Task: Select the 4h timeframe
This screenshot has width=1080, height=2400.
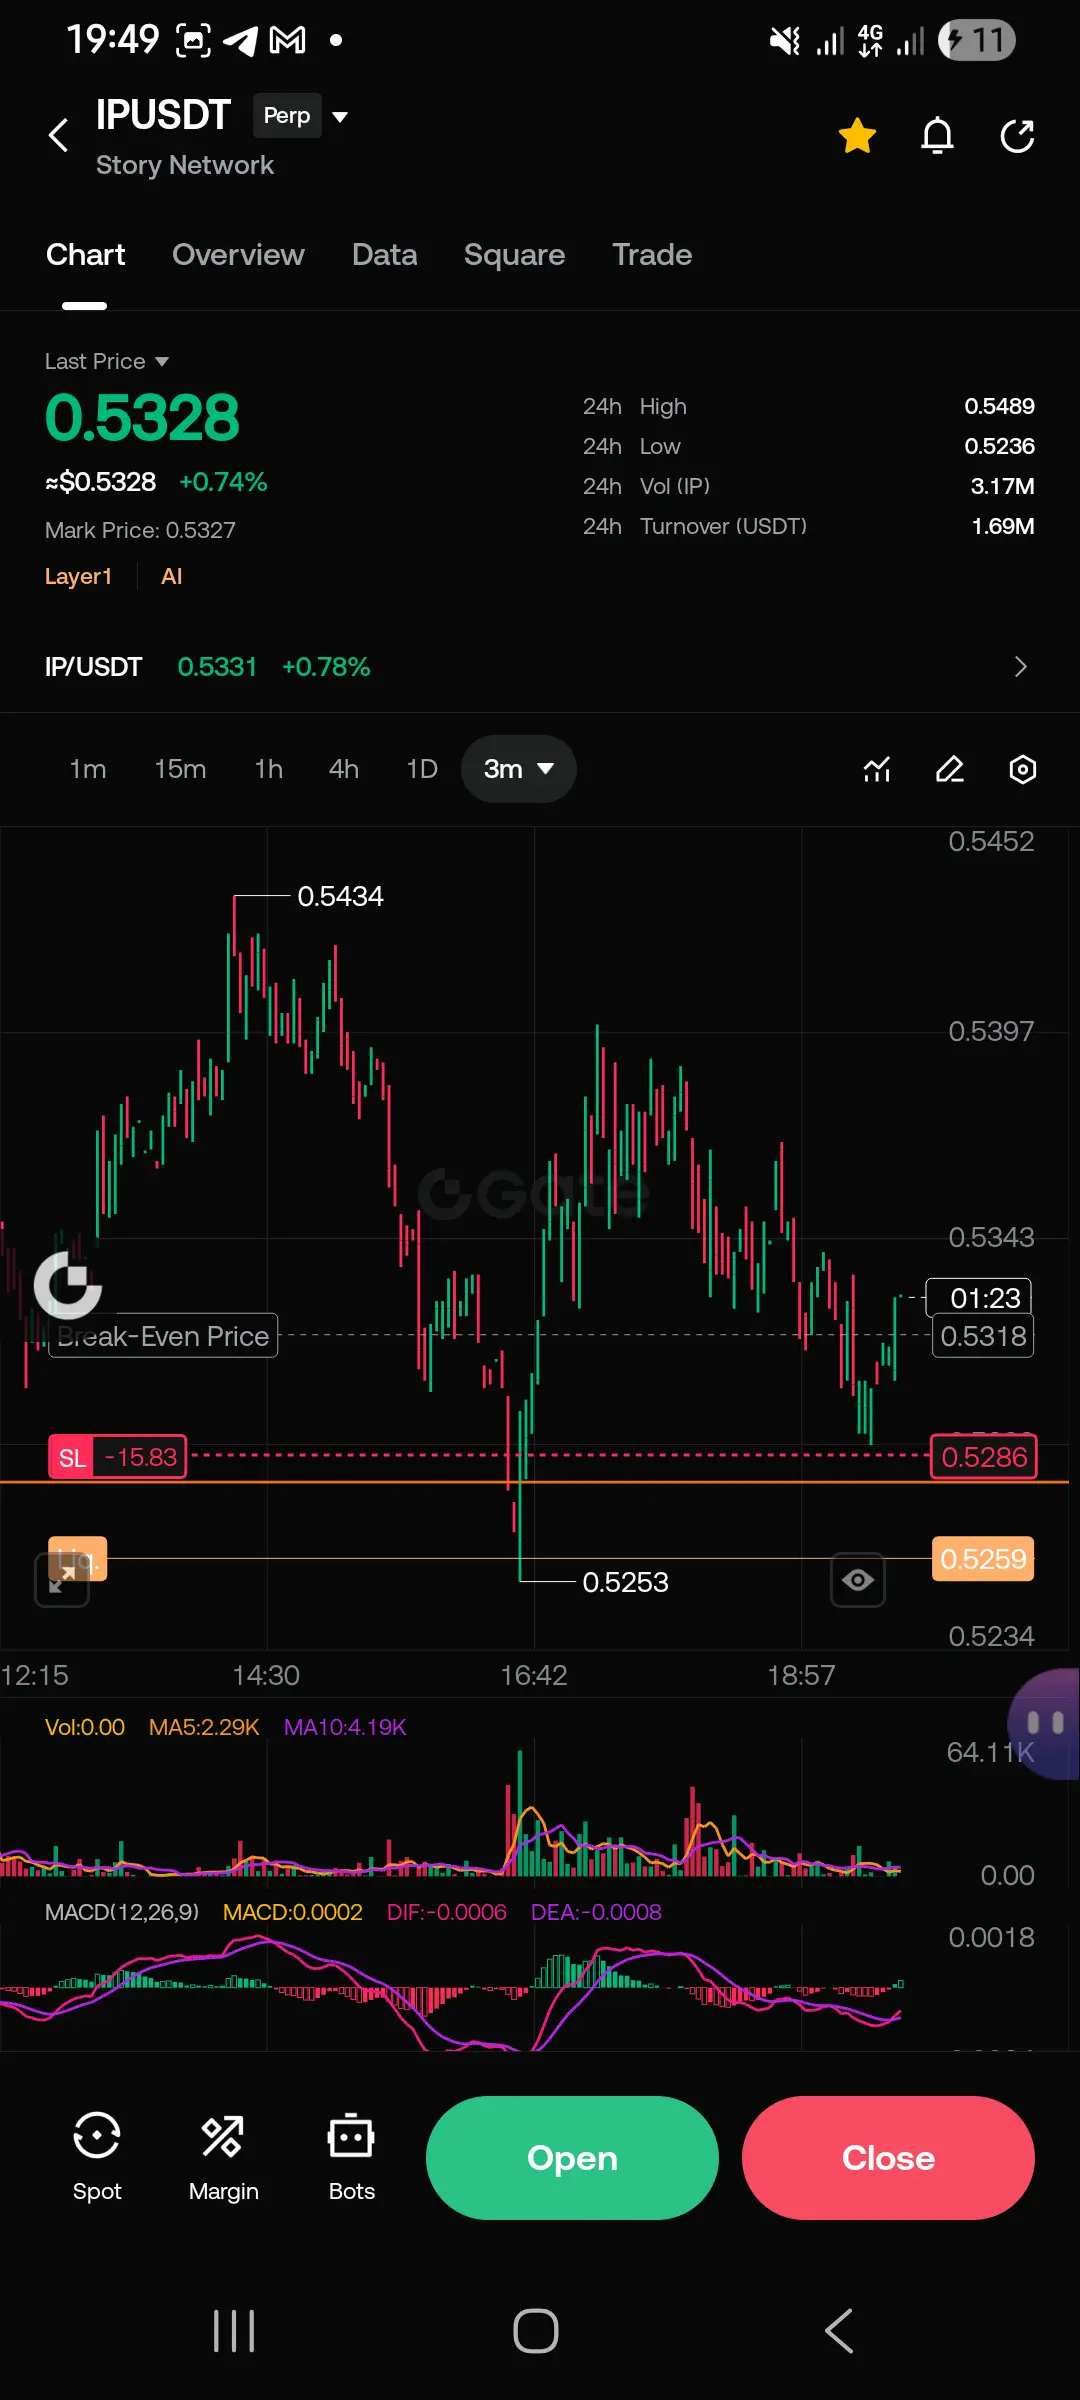Action: click(x=344, y=769)
